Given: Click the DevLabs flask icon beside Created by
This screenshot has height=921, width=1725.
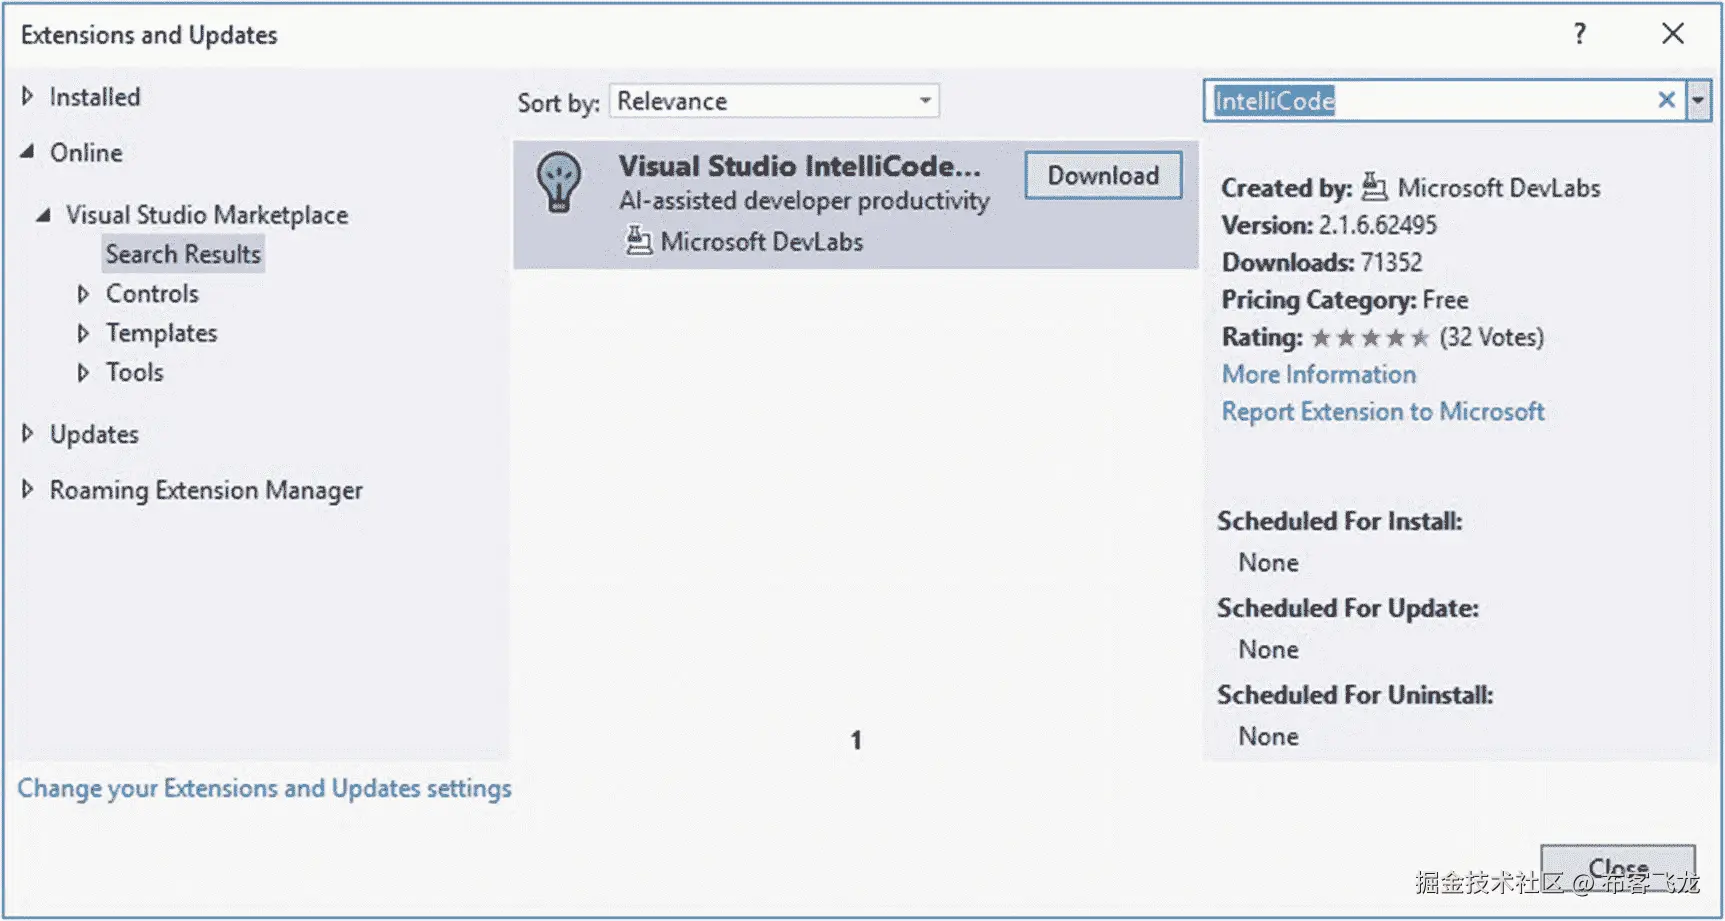Looking at the screenshot, I should pos(1375,187).
